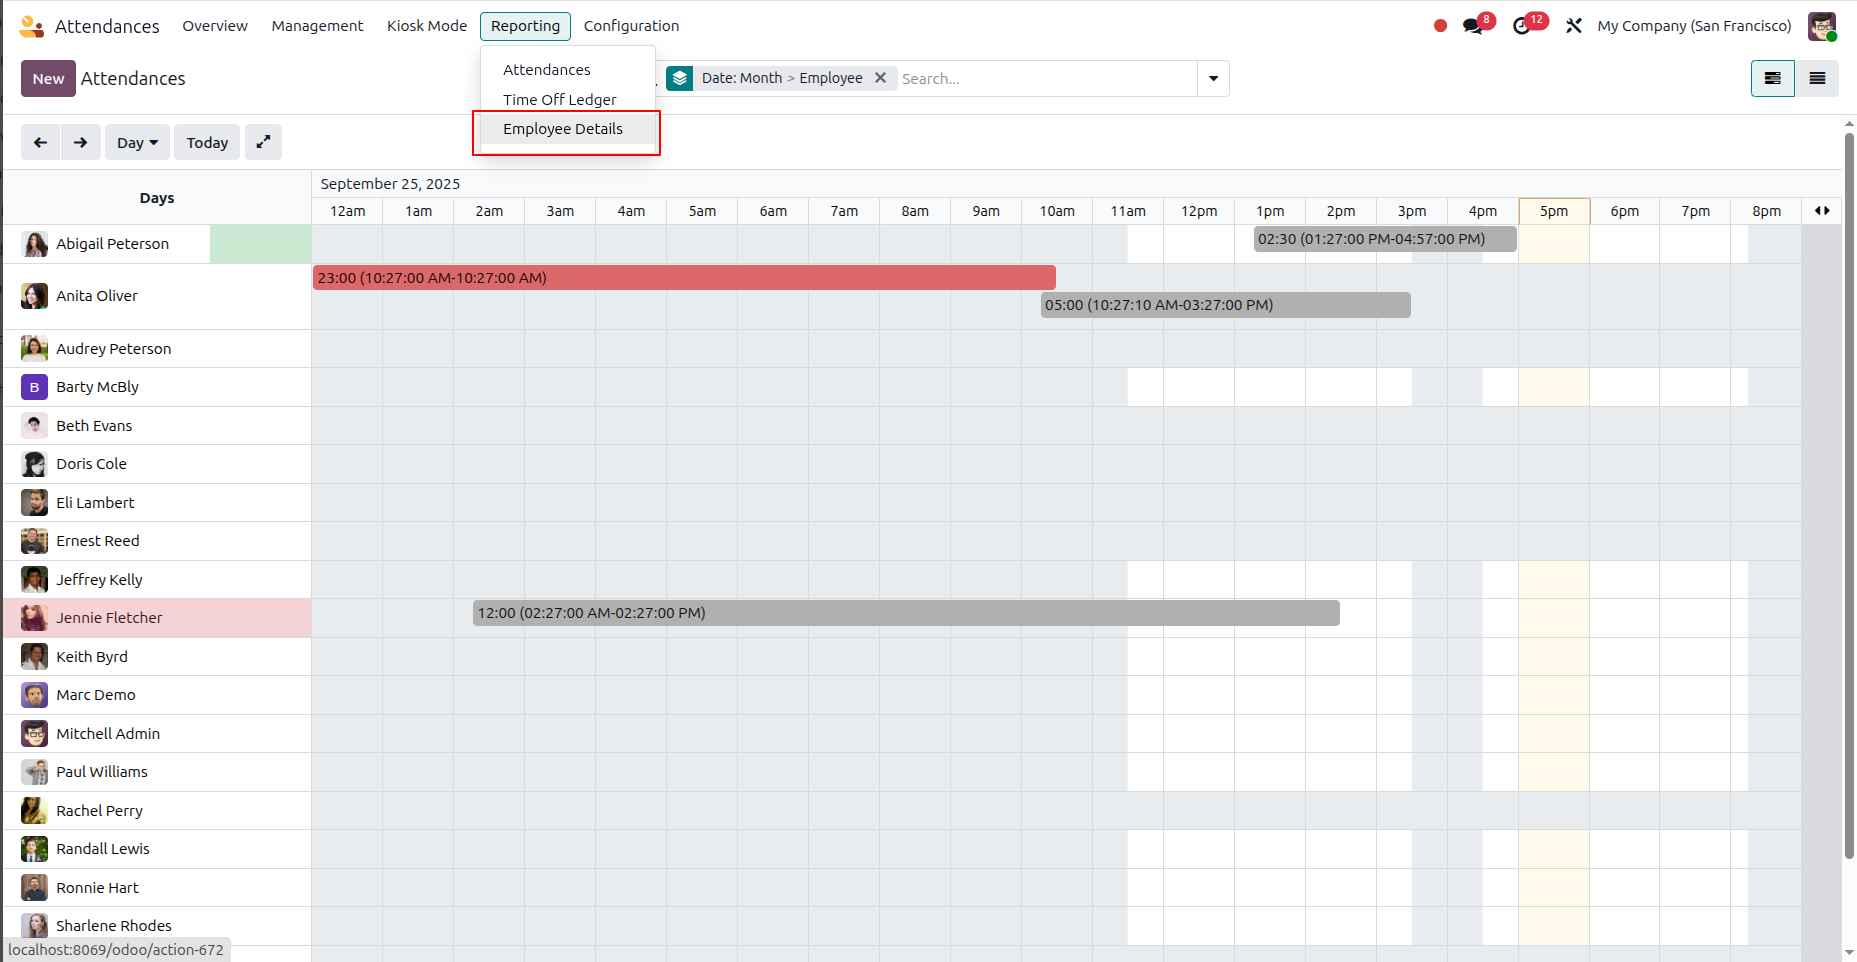Click Anita Oliver's red 23:00 attendance bar
The width and height of the screenshot is (1857, 962).
(684, 278)
